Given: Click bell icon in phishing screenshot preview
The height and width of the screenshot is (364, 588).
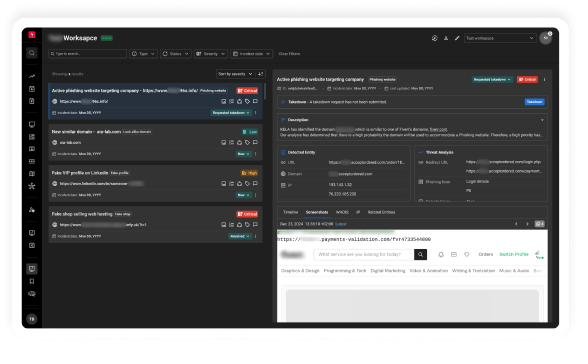Looking at the screenshot, I should [441, 255].
